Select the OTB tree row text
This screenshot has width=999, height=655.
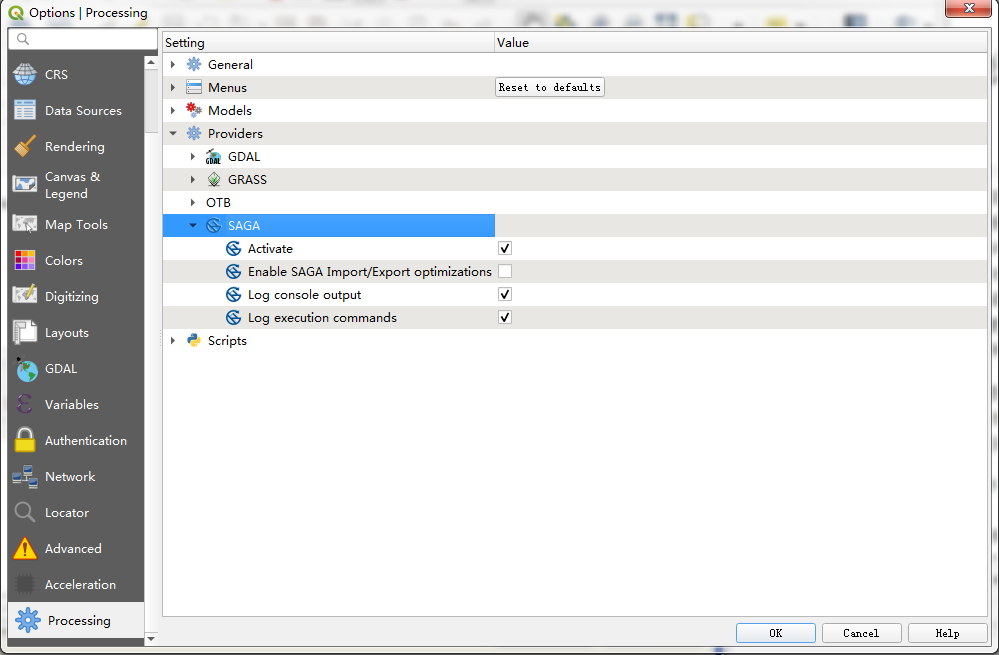click(x=218, y=203)
